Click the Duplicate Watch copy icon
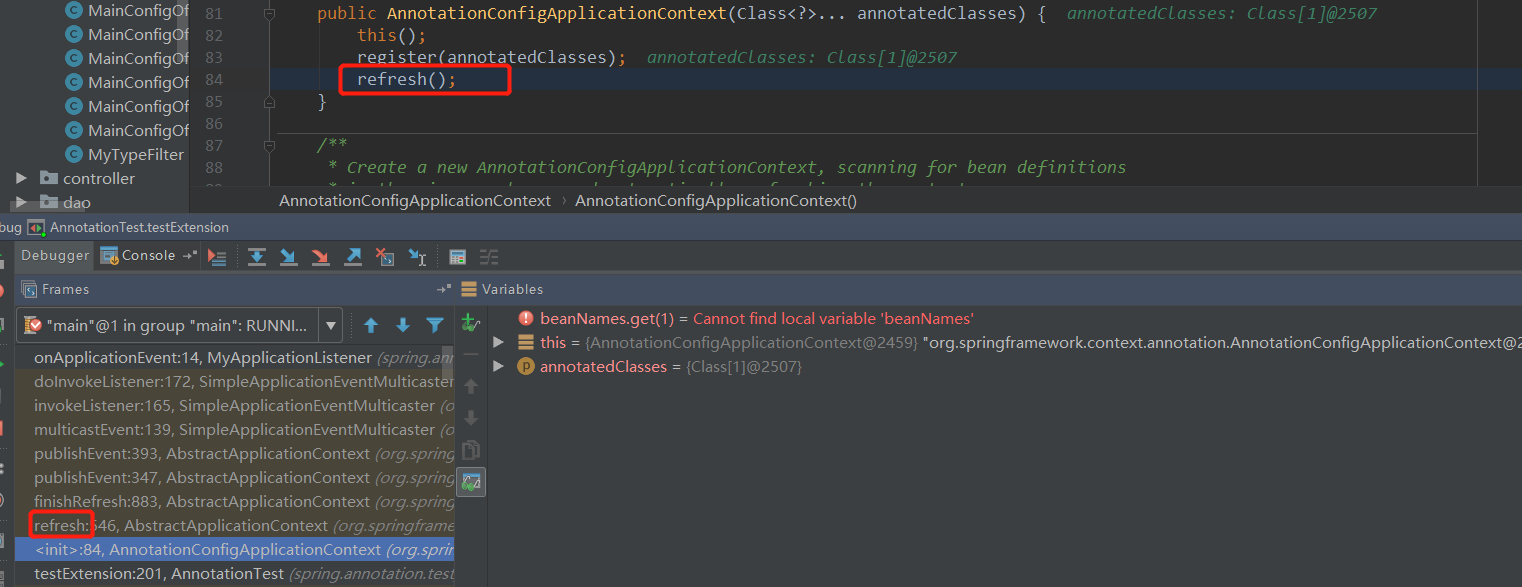1522x587 pixels. pyautogui.click(x=471, y=450)
